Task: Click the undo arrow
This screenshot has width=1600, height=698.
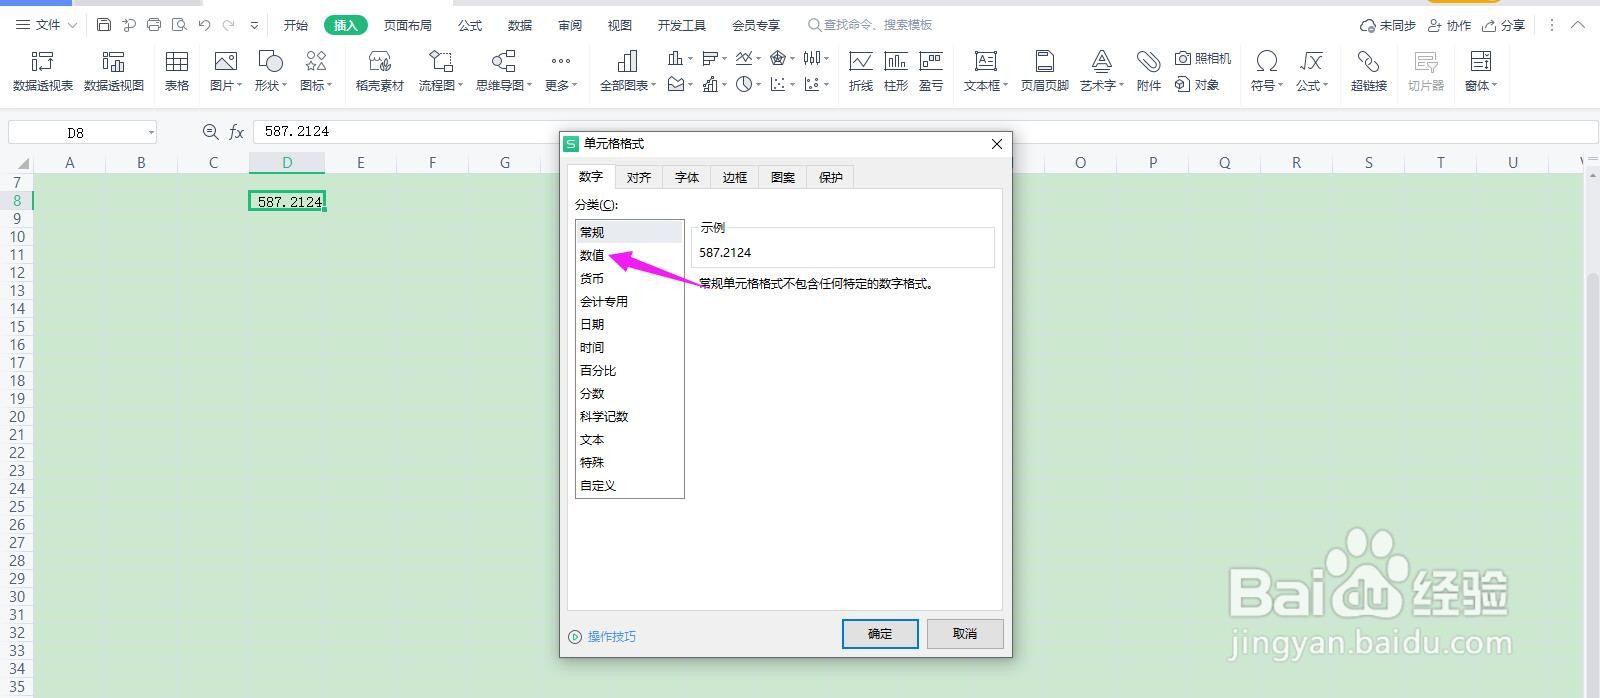Action: tap(205, 25)
